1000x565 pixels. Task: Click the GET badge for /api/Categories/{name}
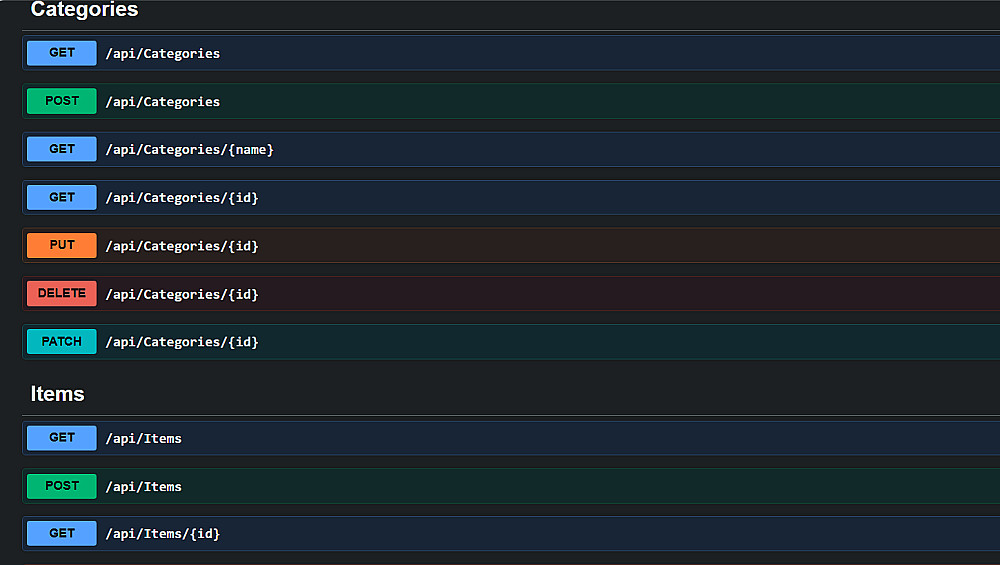pos(62,149)
